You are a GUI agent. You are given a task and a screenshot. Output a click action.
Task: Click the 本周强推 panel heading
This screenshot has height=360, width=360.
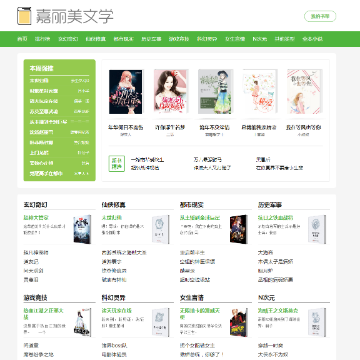click(x=42, y=68)
